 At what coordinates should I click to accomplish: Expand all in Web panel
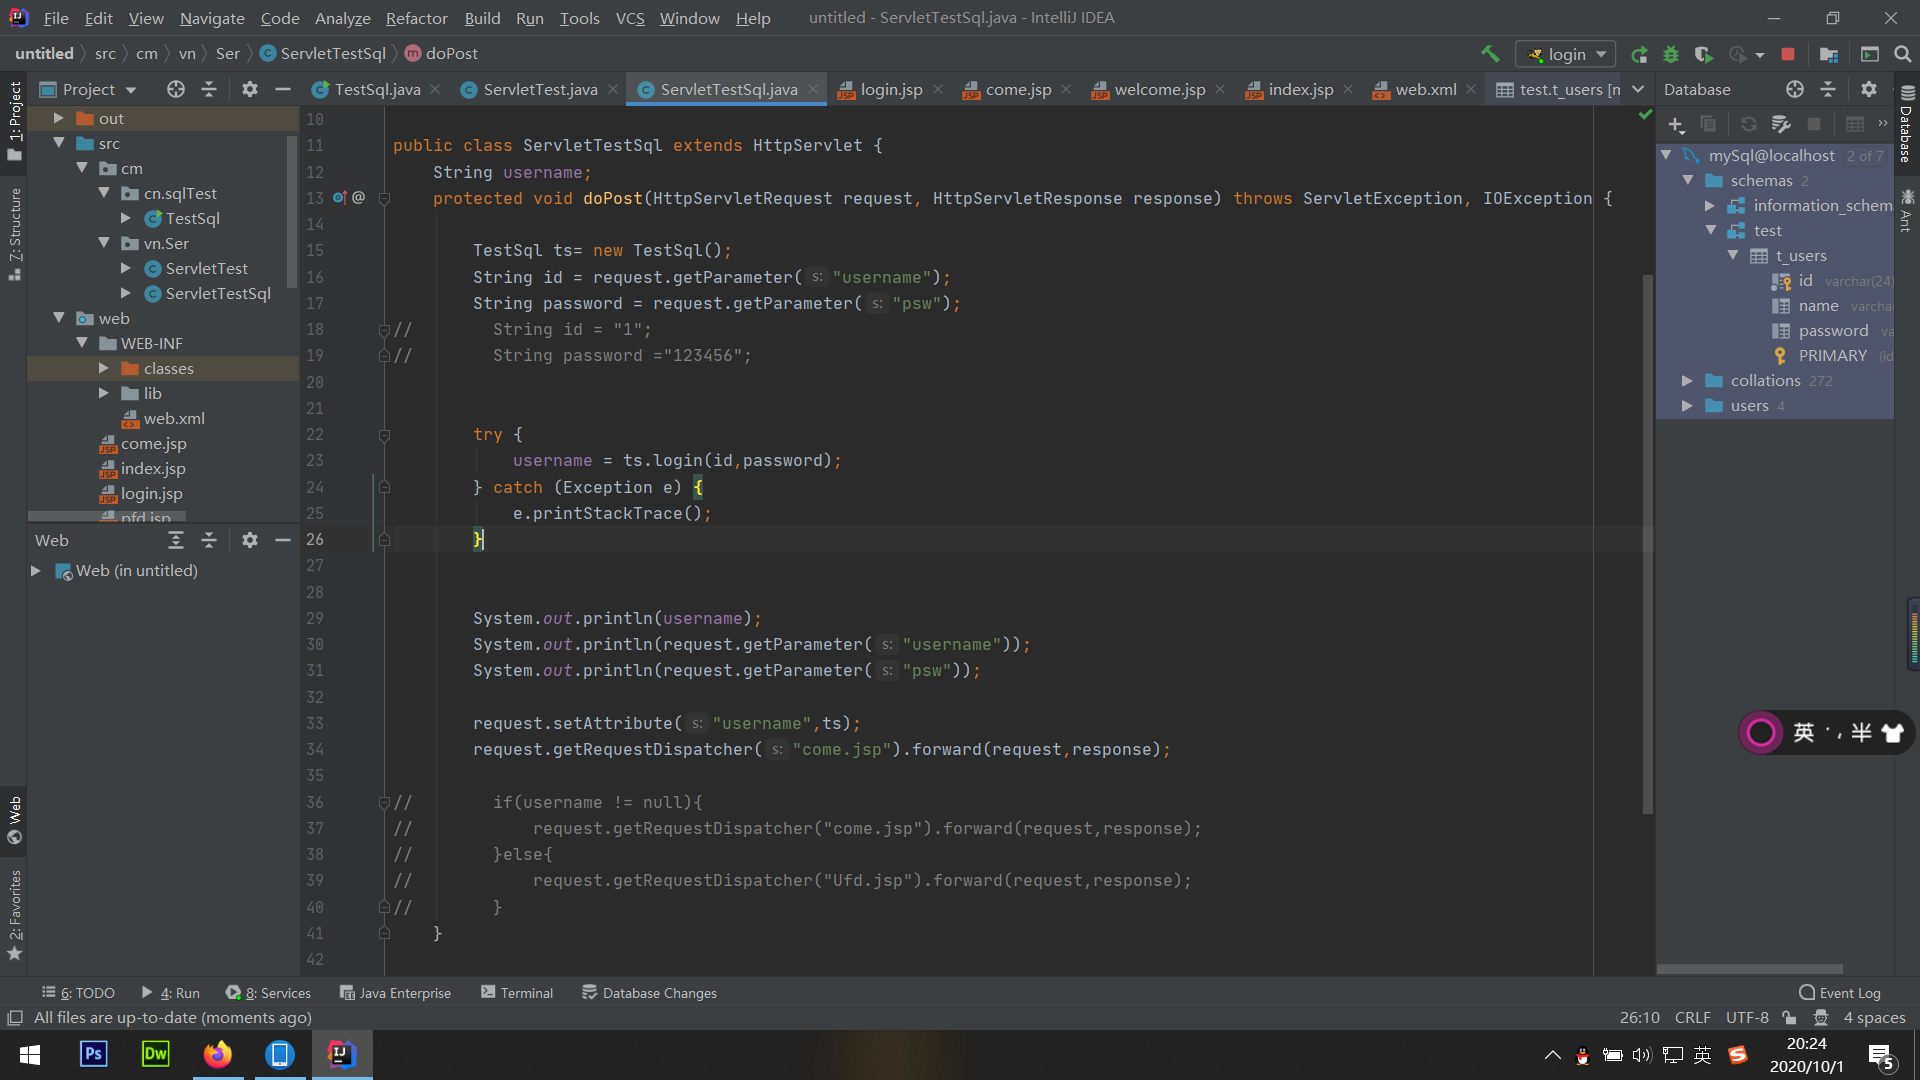pyautogui.click(x=176, y=540)
